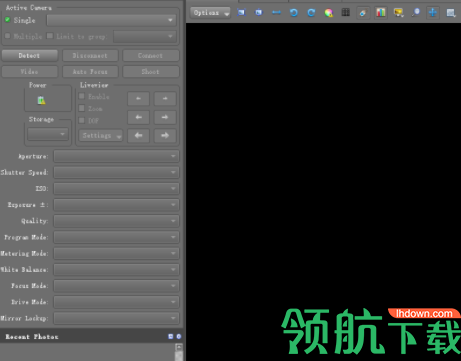461x361 pixels.
Task: Open the Mirror Lockup dropdown
Action: point(116,318)
